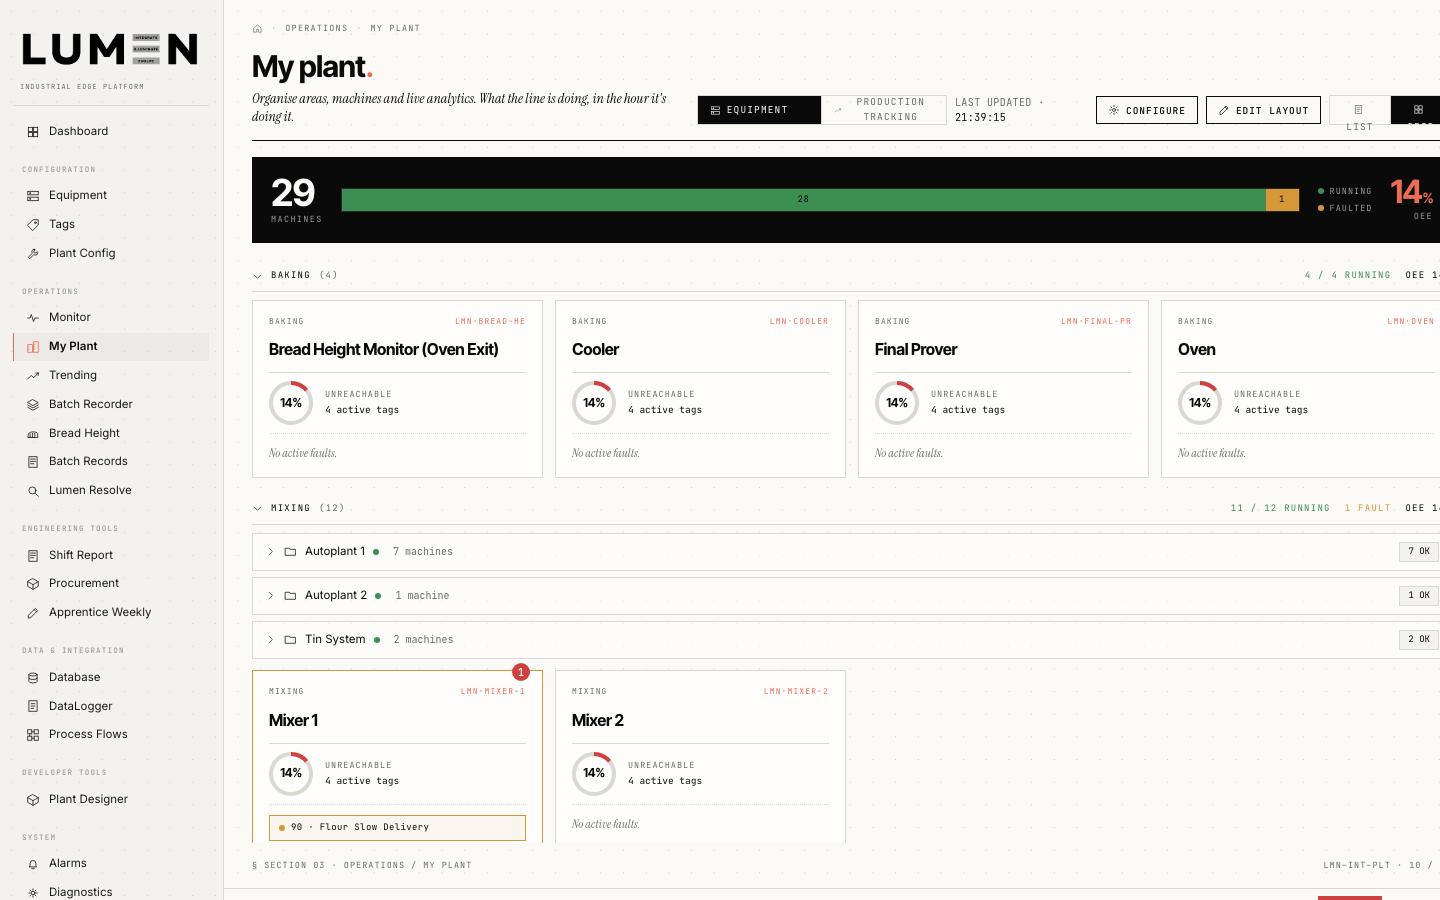Image resolution: width=1440 pixels, height=900 pixels.
Task: Click the Lumen Resolve search icon
Action: click(x=33, y=491)
